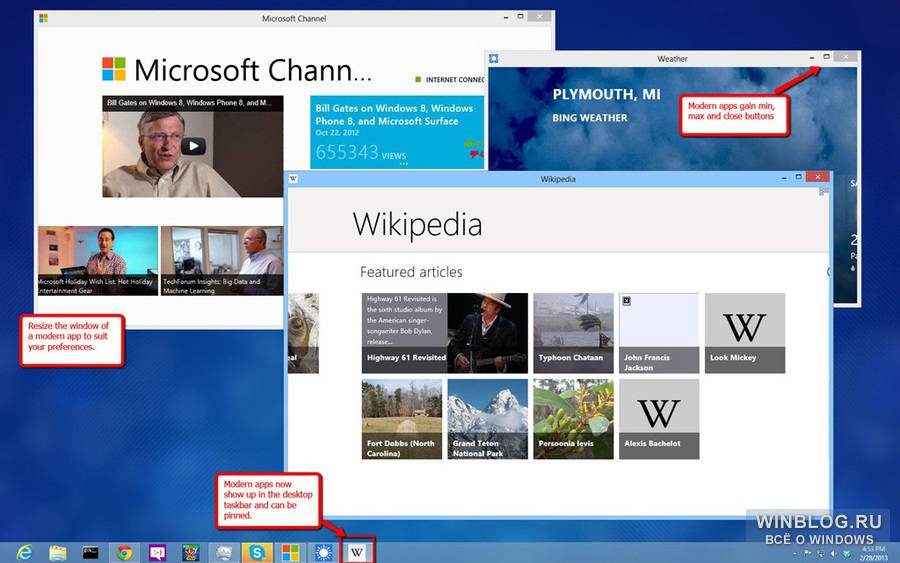The width and height of the screenshot is (900, 563).
Task: Maximize the Wikipedia window
Action: [798, 177]
